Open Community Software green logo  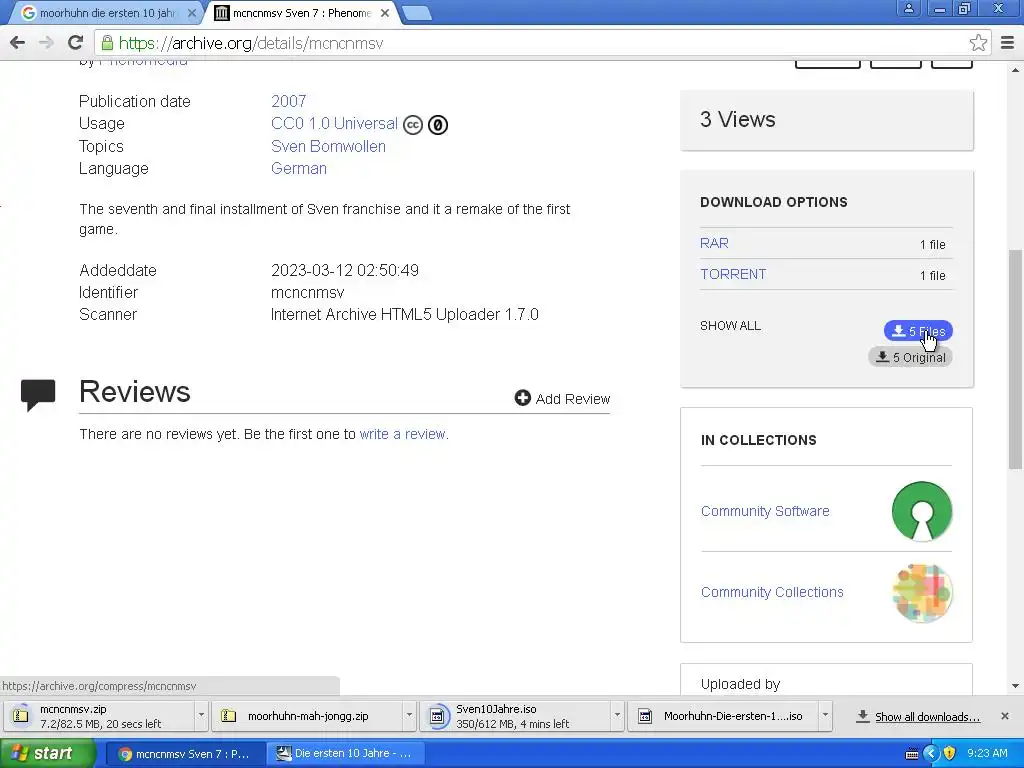(x=921, y=511)
